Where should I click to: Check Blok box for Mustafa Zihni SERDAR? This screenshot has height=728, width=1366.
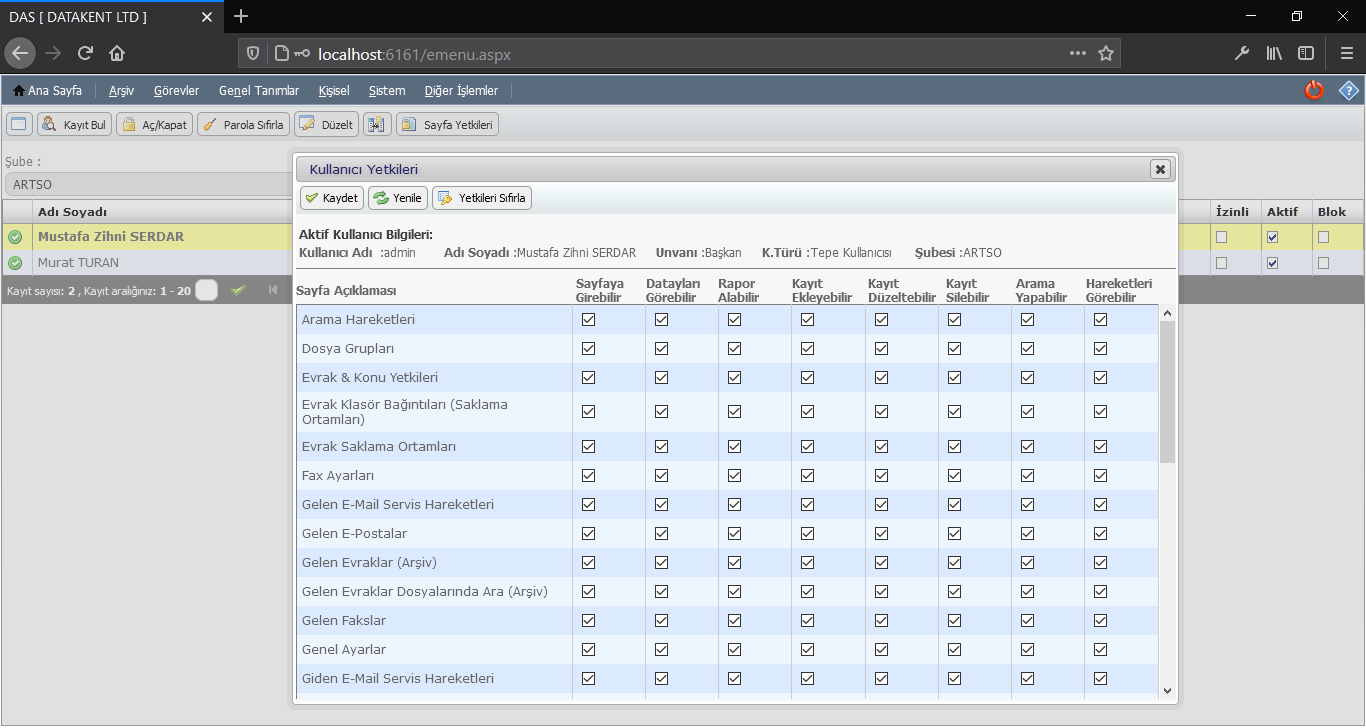1323,237
